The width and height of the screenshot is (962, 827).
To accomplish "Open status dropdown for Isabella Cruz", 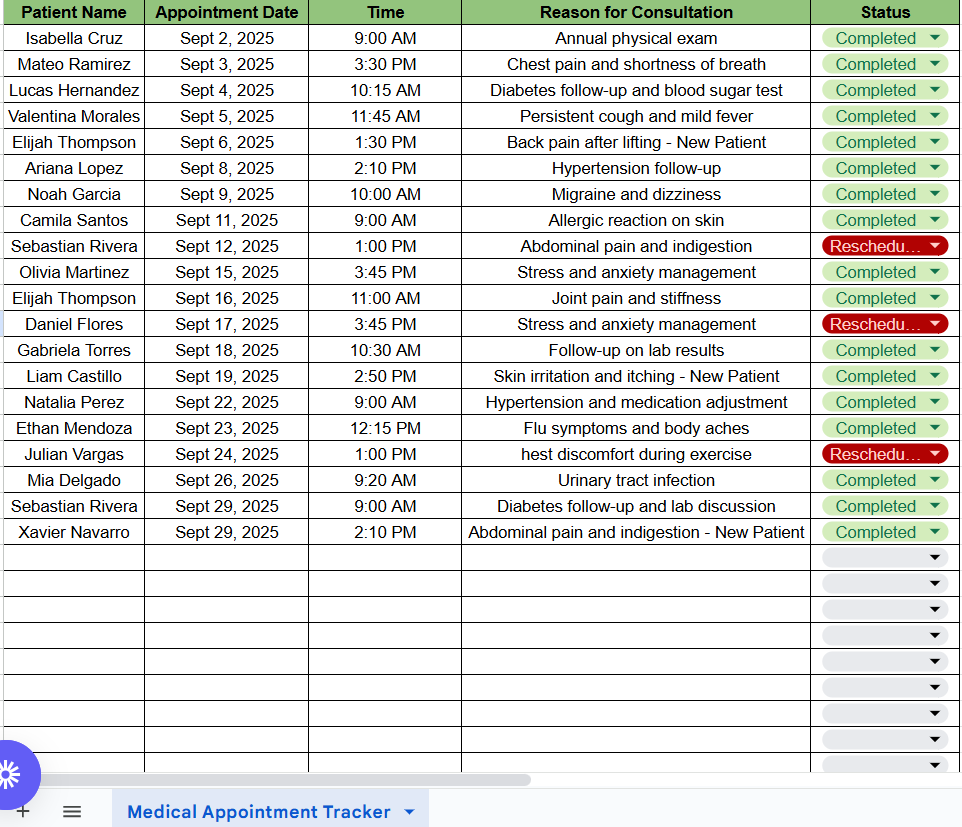I will (x=935, y=38).
